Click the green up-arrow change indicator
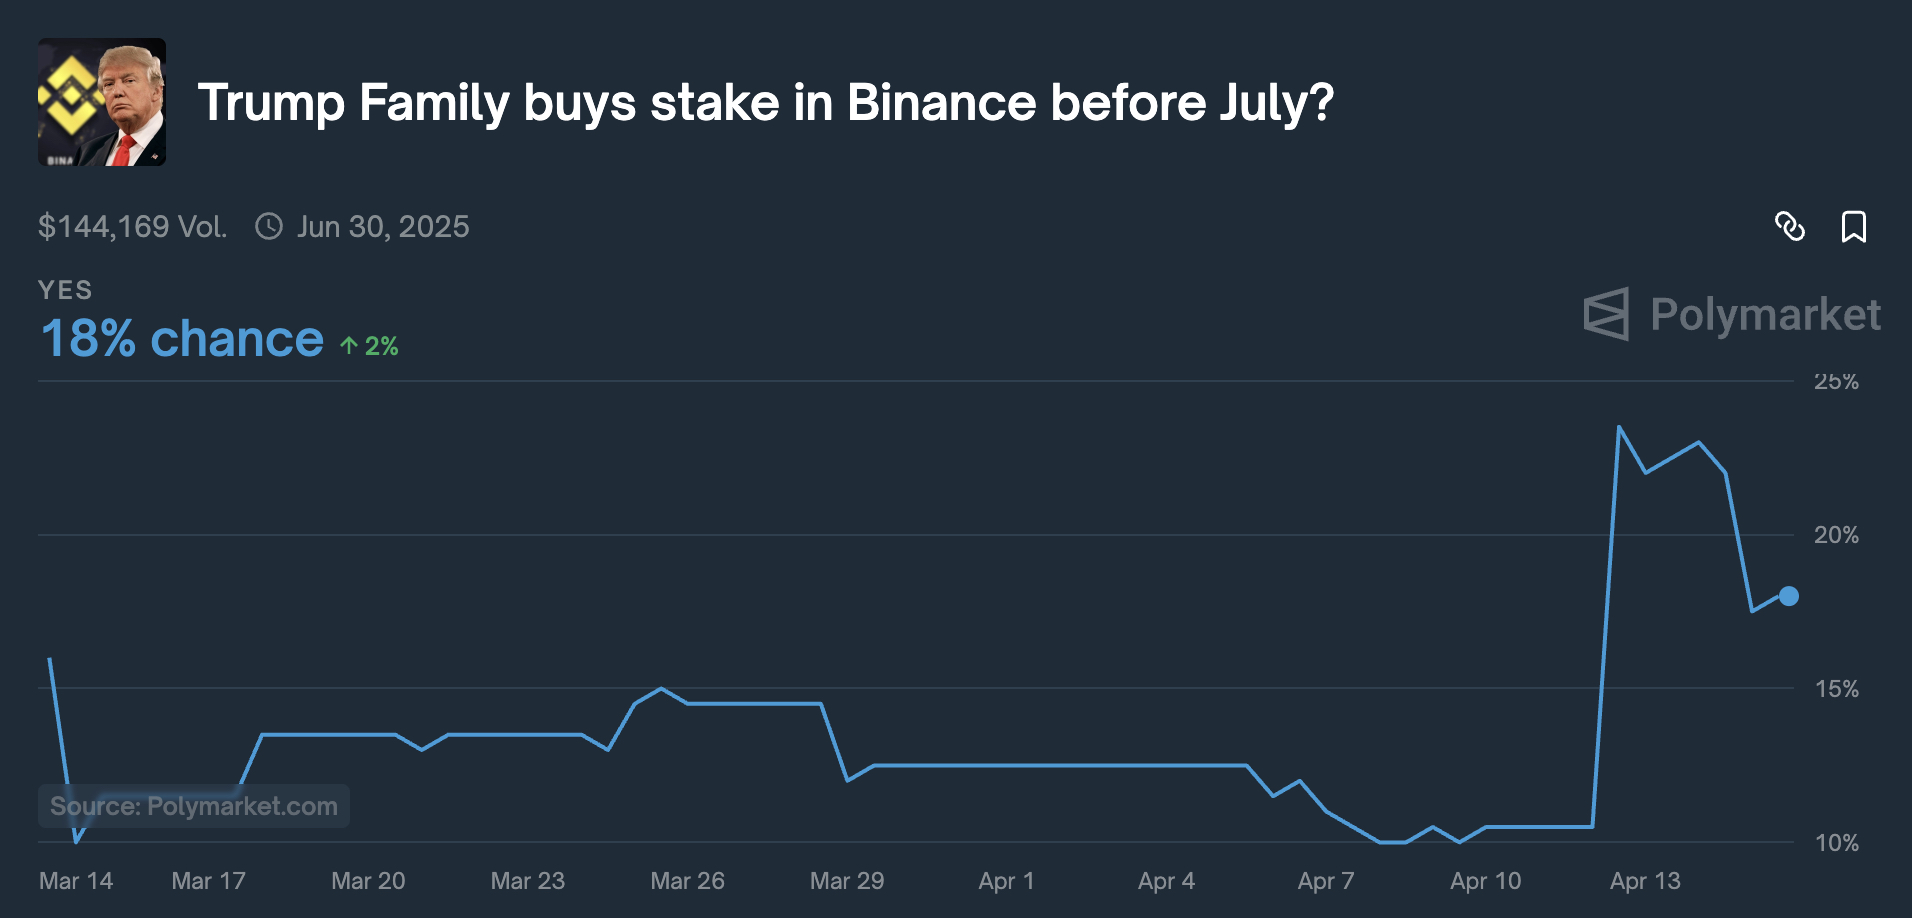The image size is (1912, 918). pyautogui.click(x=369, y=346)
